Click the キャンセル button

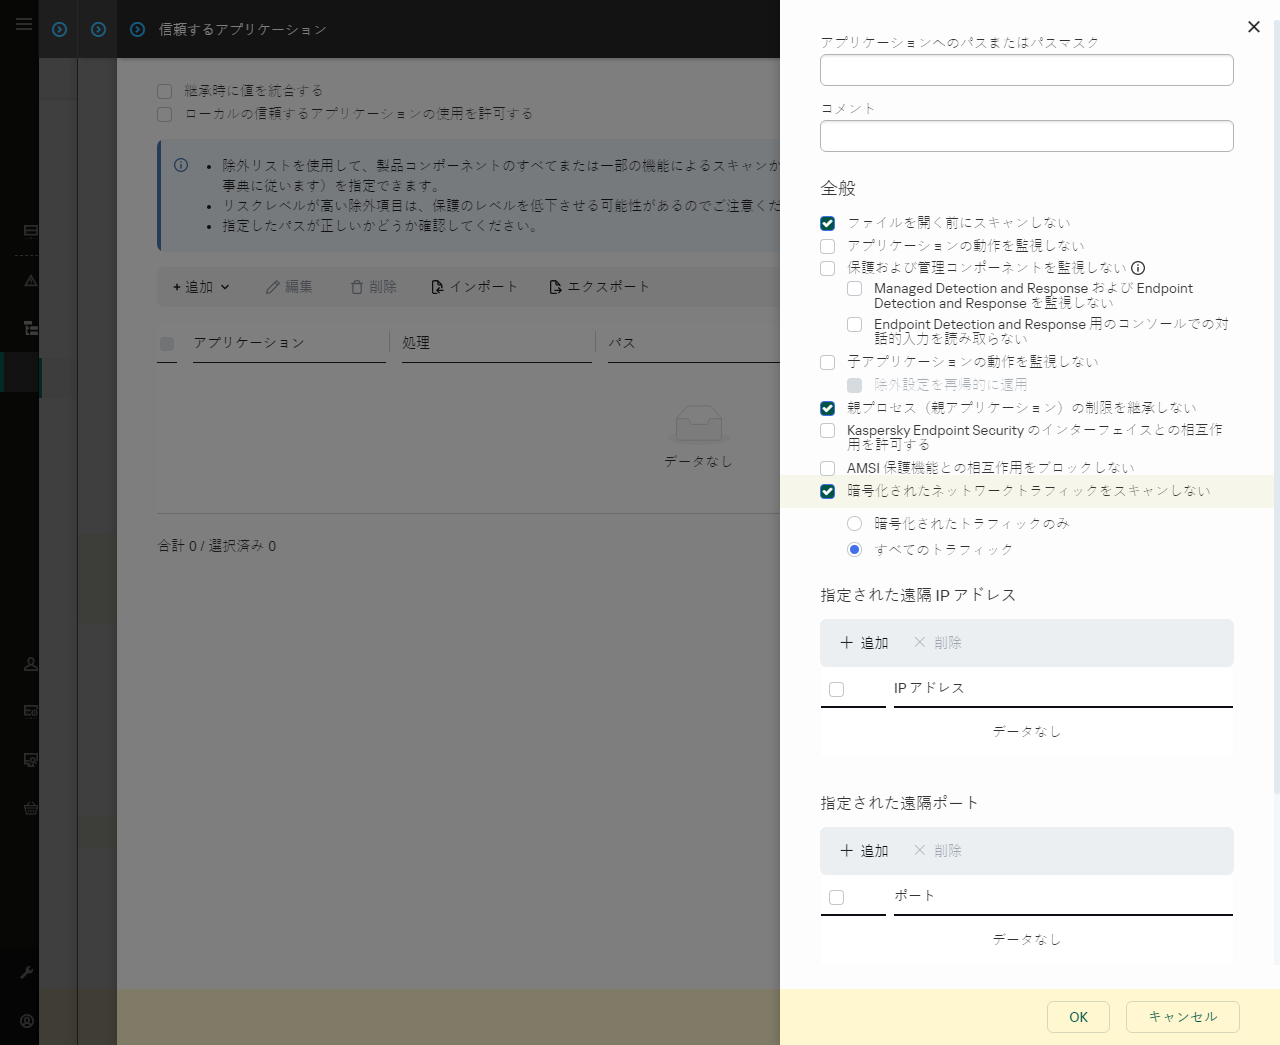click(x=1182, y=1016)
